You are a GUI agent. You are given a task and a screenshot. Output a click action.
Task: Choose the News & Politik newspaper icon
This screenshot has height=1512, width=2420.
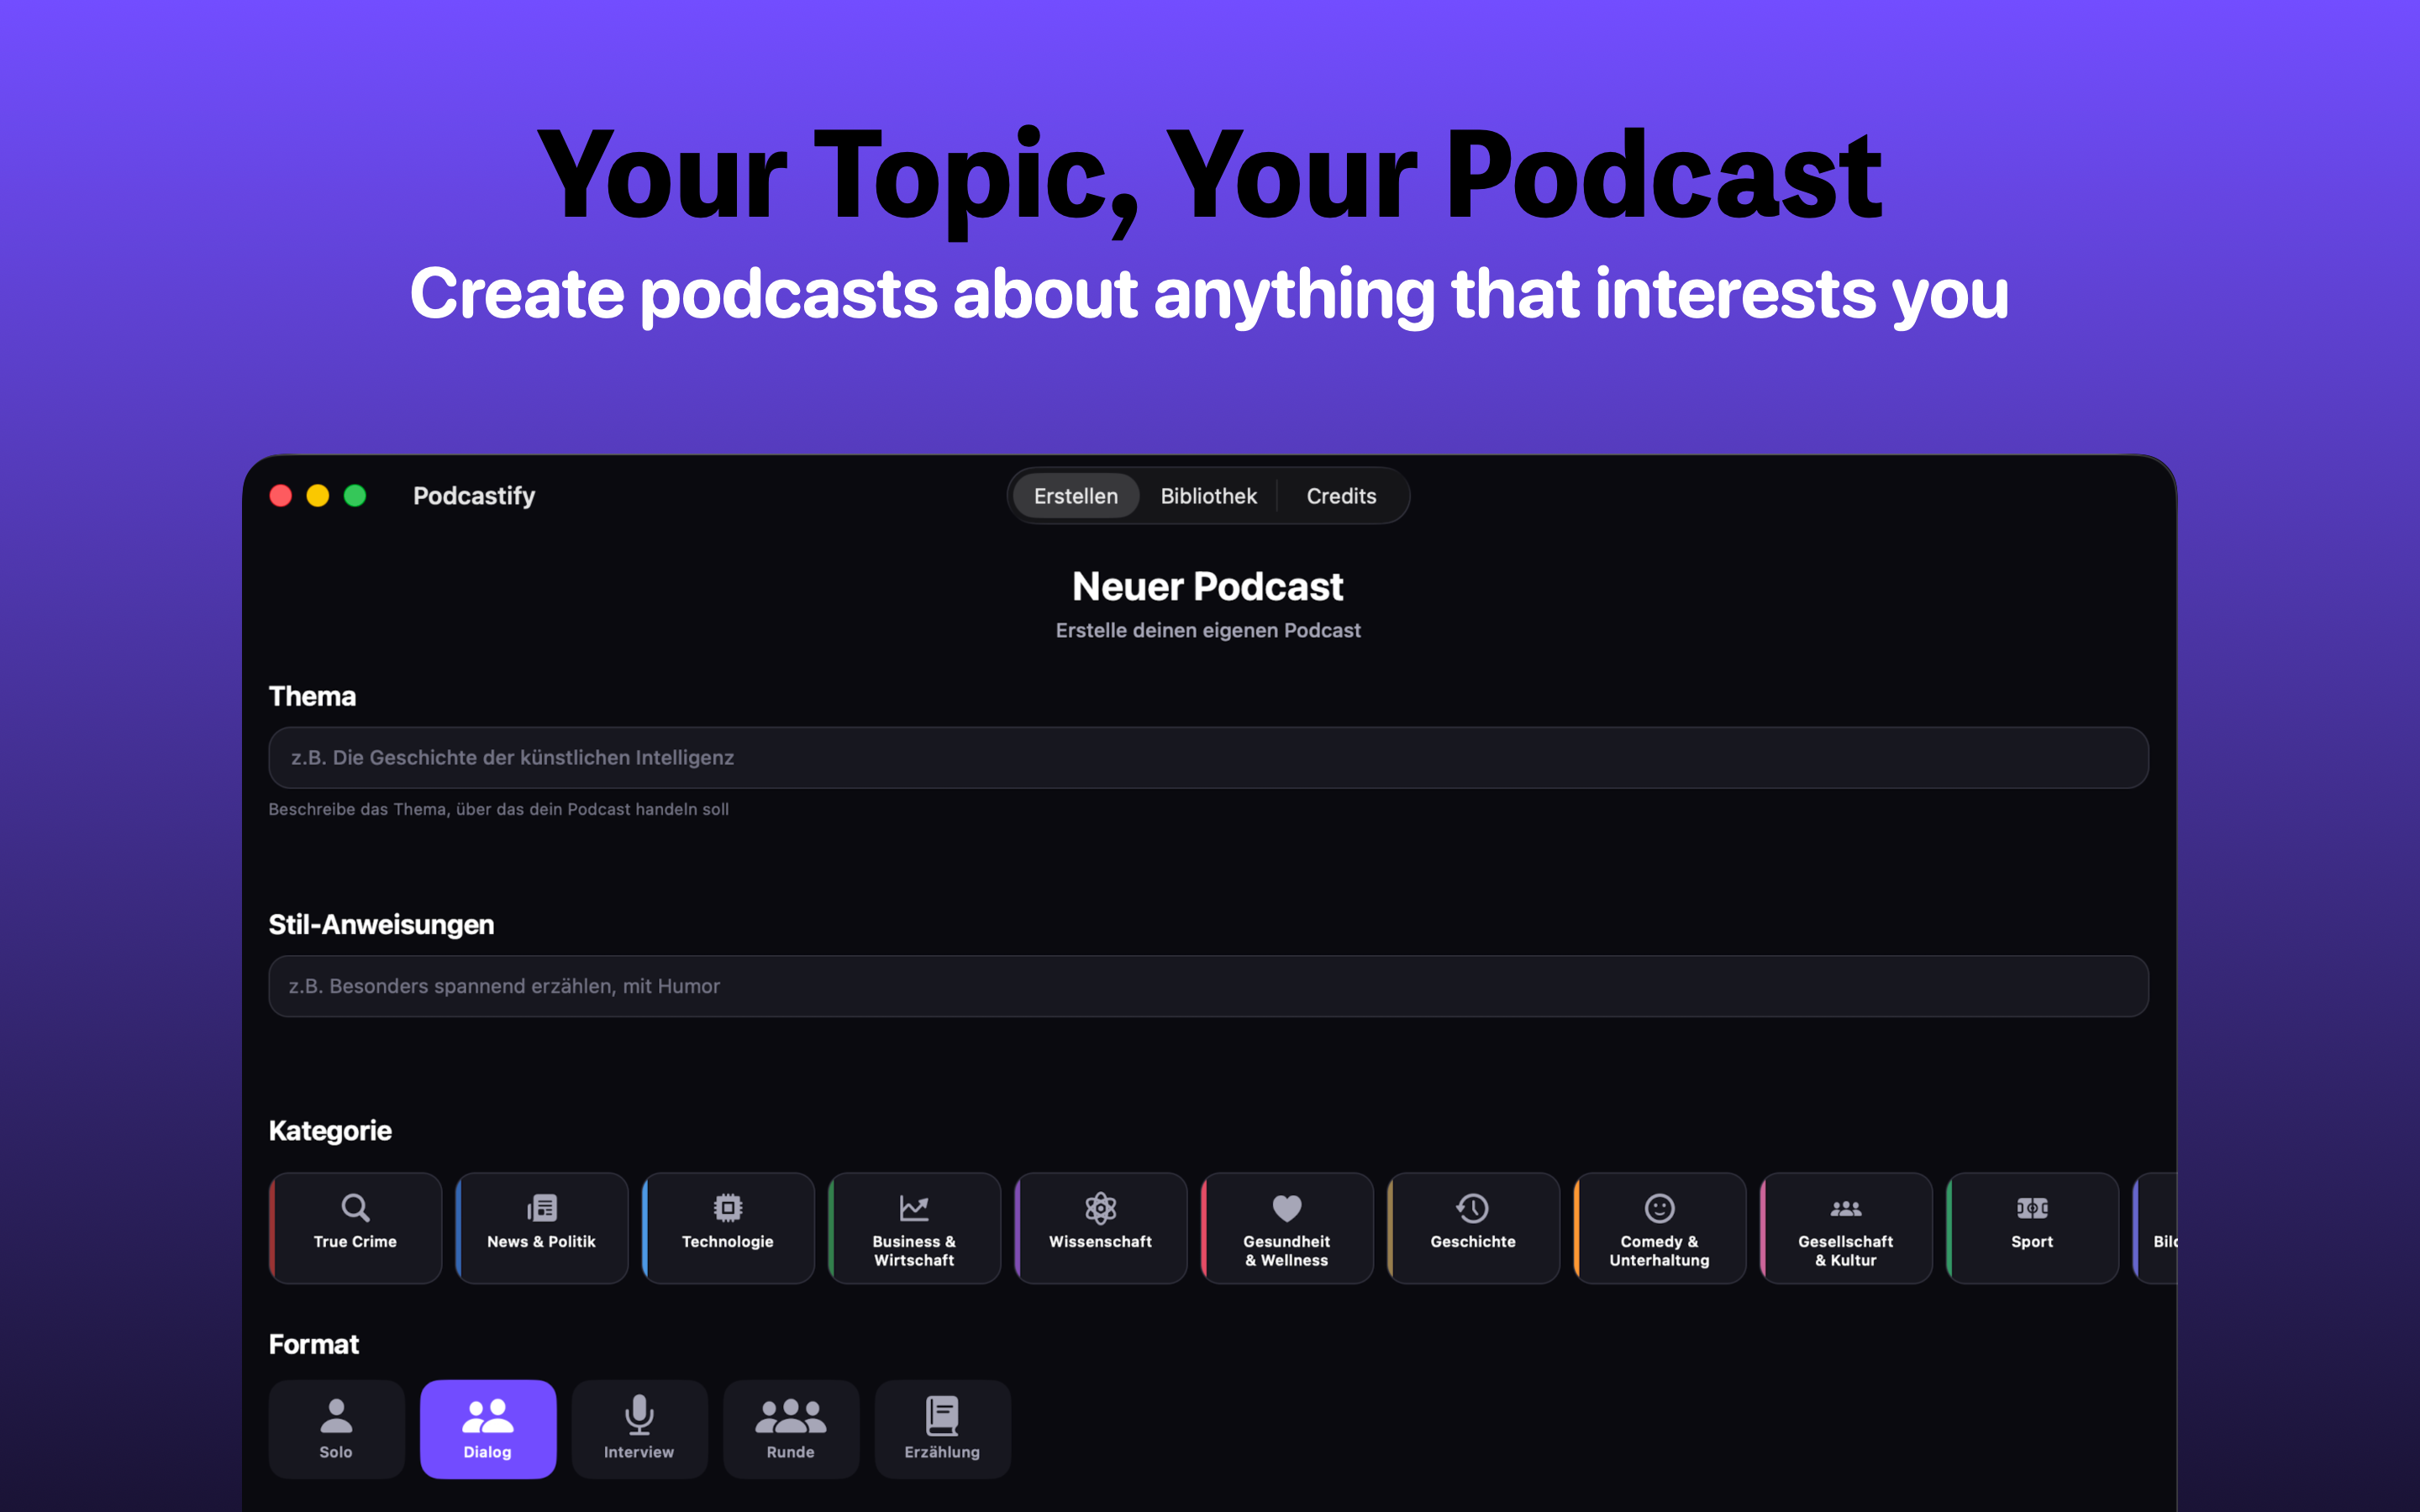542,1208
